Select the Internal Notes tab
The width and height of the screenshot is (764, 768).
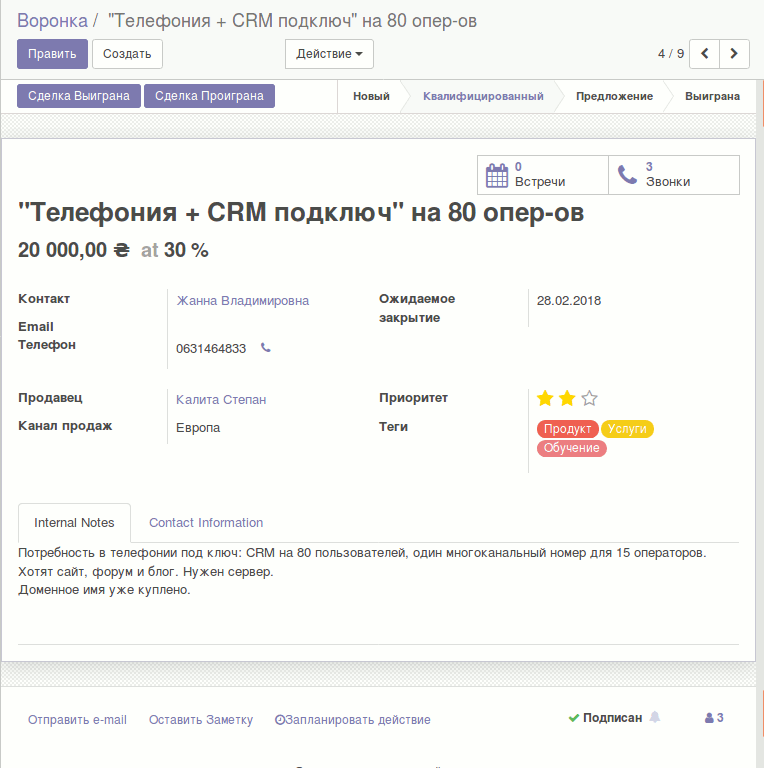tap(74, 523)
